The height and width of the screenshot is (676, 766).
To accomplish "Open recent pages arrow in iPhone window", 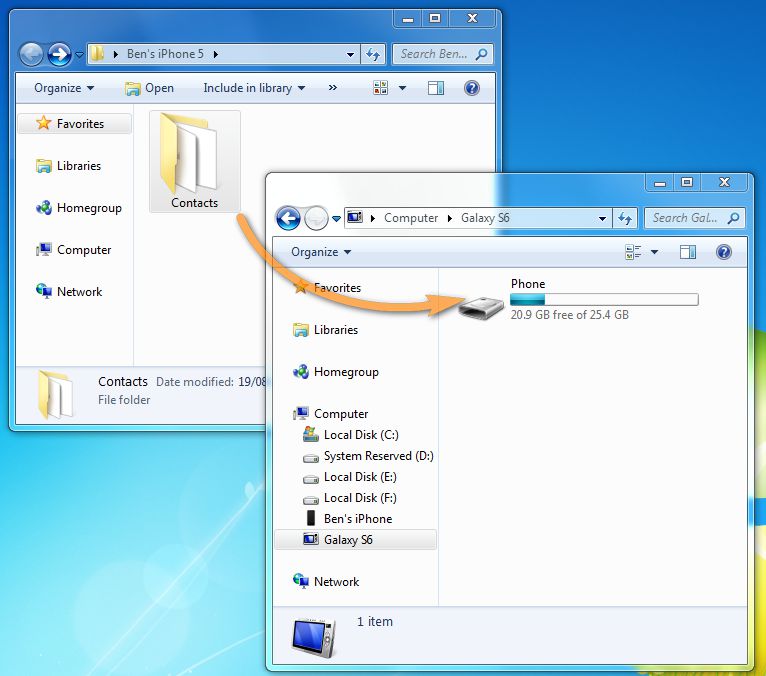I will 79,54.
